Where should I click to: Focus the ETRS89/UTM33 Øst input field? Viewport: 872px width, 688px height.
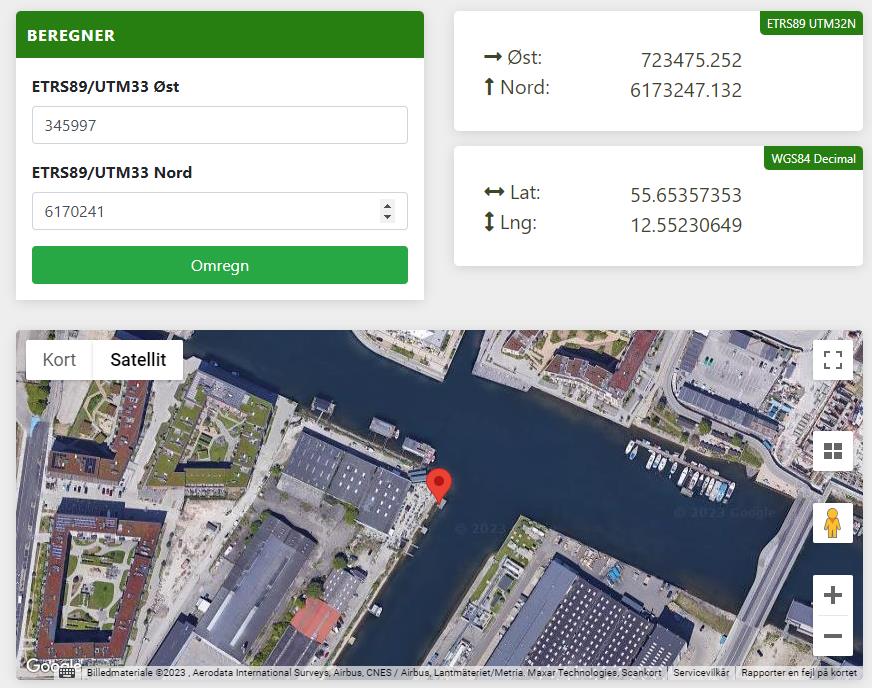(220, 125)
